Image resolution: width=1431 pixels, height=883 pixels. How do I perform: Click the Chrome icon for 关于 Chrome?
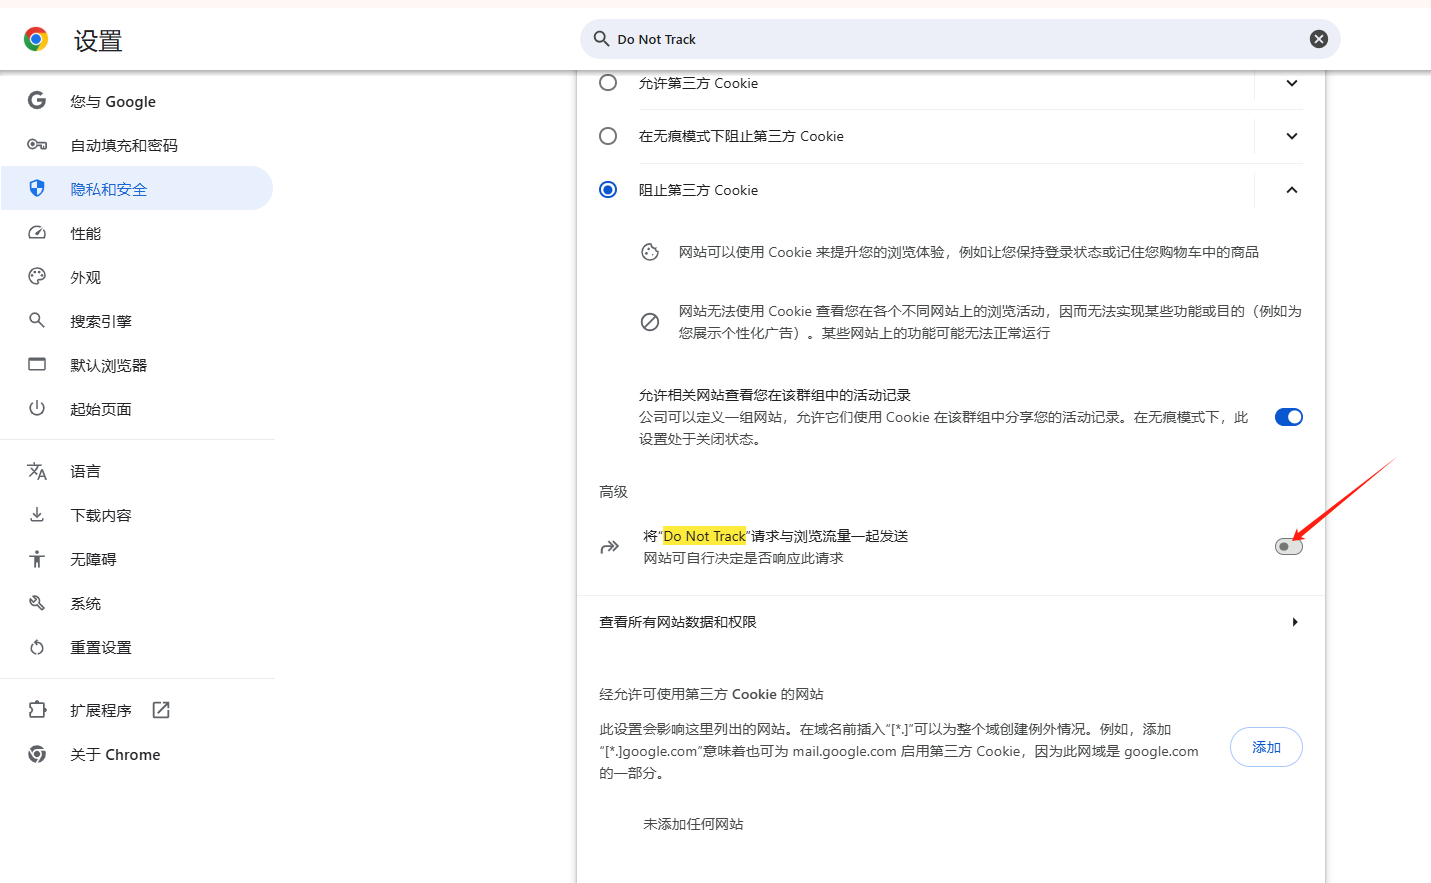pos(37,754)
